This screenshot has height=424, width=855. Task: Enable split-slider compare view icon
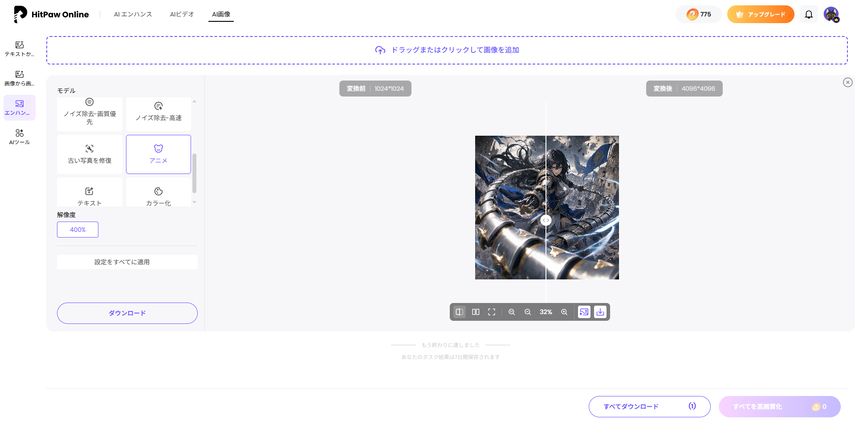pyautogui.click(x=459, y=312)
